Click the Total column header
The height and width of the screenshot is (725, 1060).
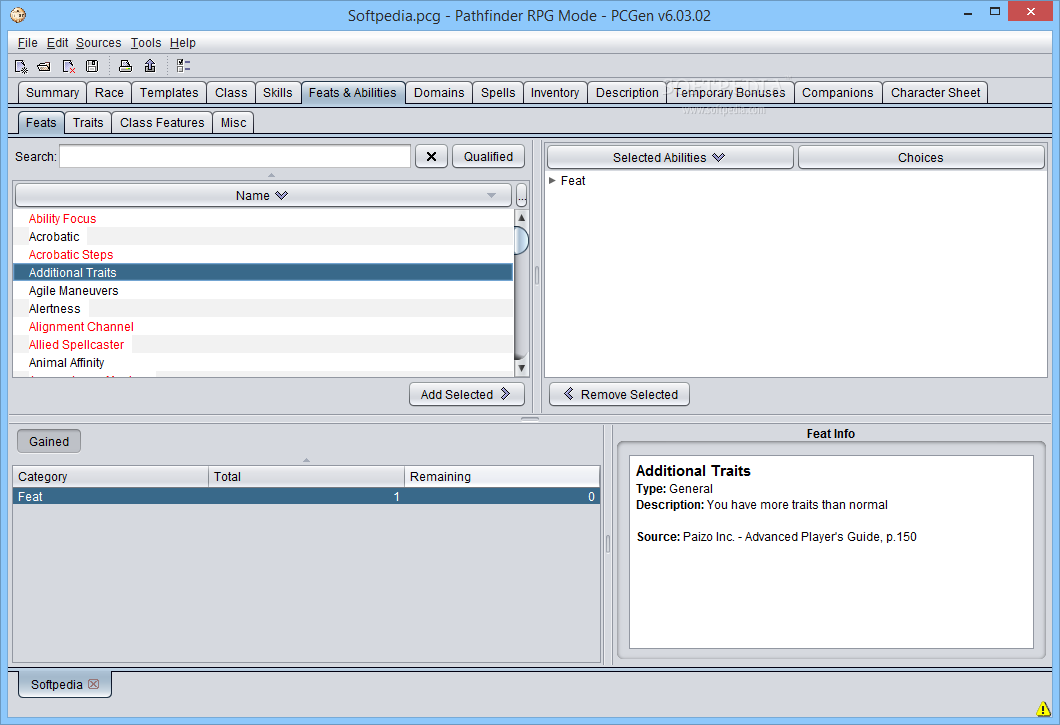(x=306, y=476)
